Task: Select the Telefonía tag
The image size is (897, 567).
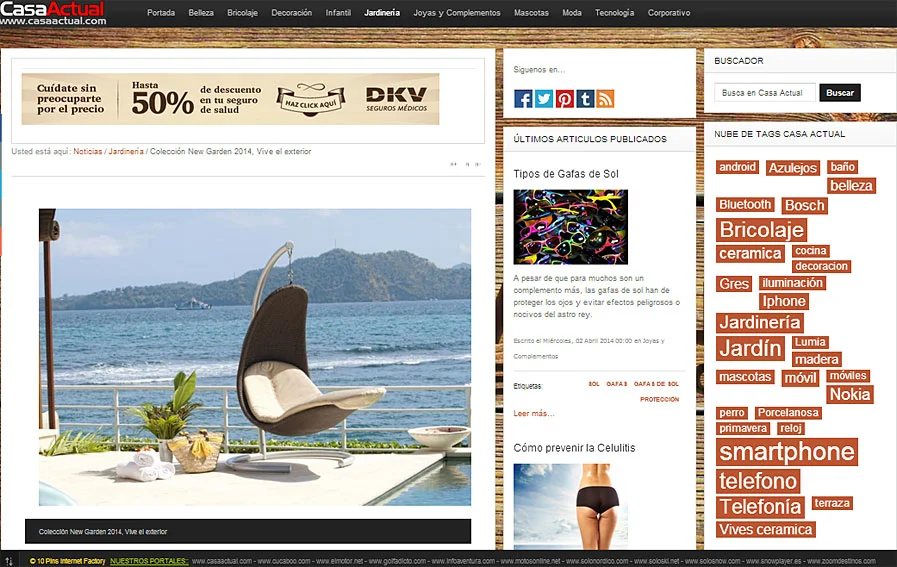Action: 760,507
